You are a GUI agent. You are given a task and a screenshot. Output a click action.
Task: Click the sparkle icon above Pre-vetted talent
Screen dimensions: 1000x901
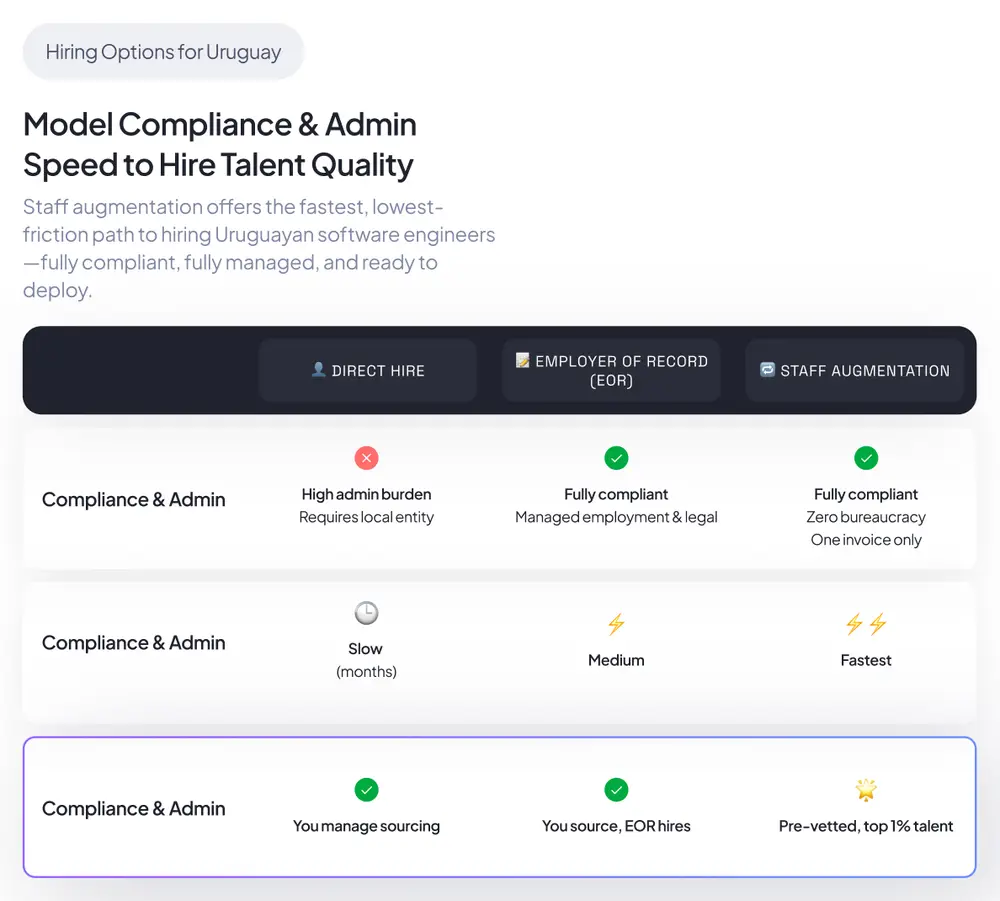(x=866, y=789)
